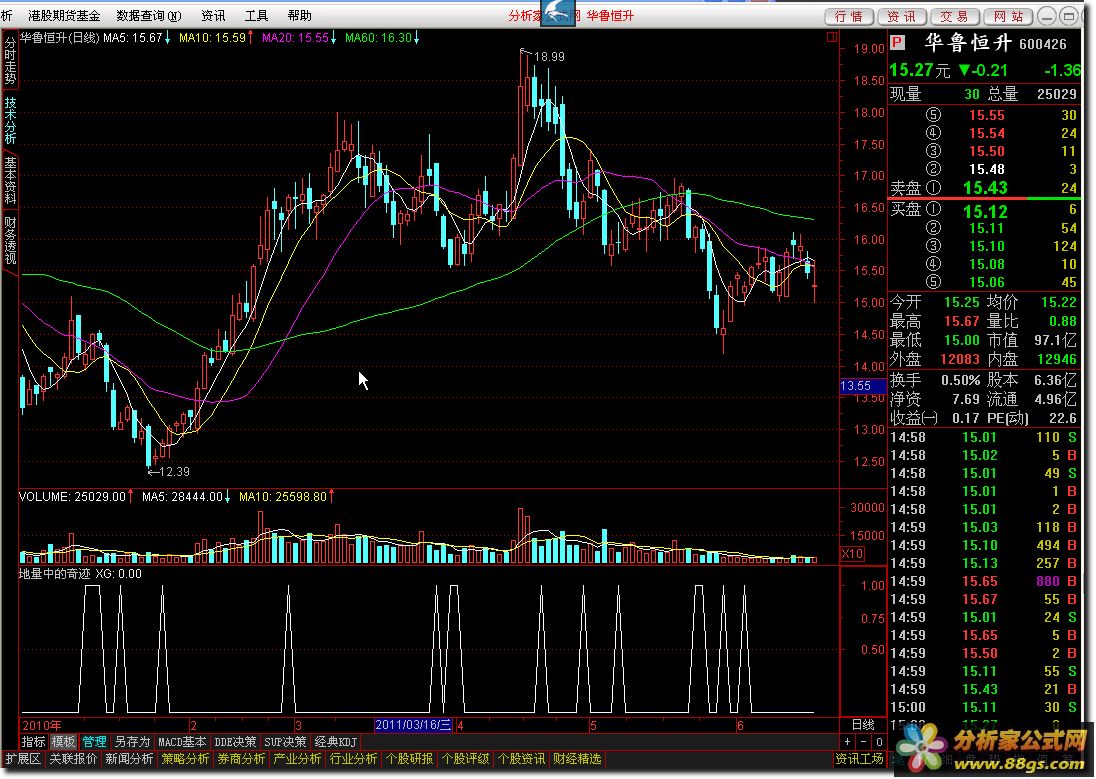Open the 资讯 menu in the menu bar
This screenshot has width=1096, height=779.
point(213,15)
